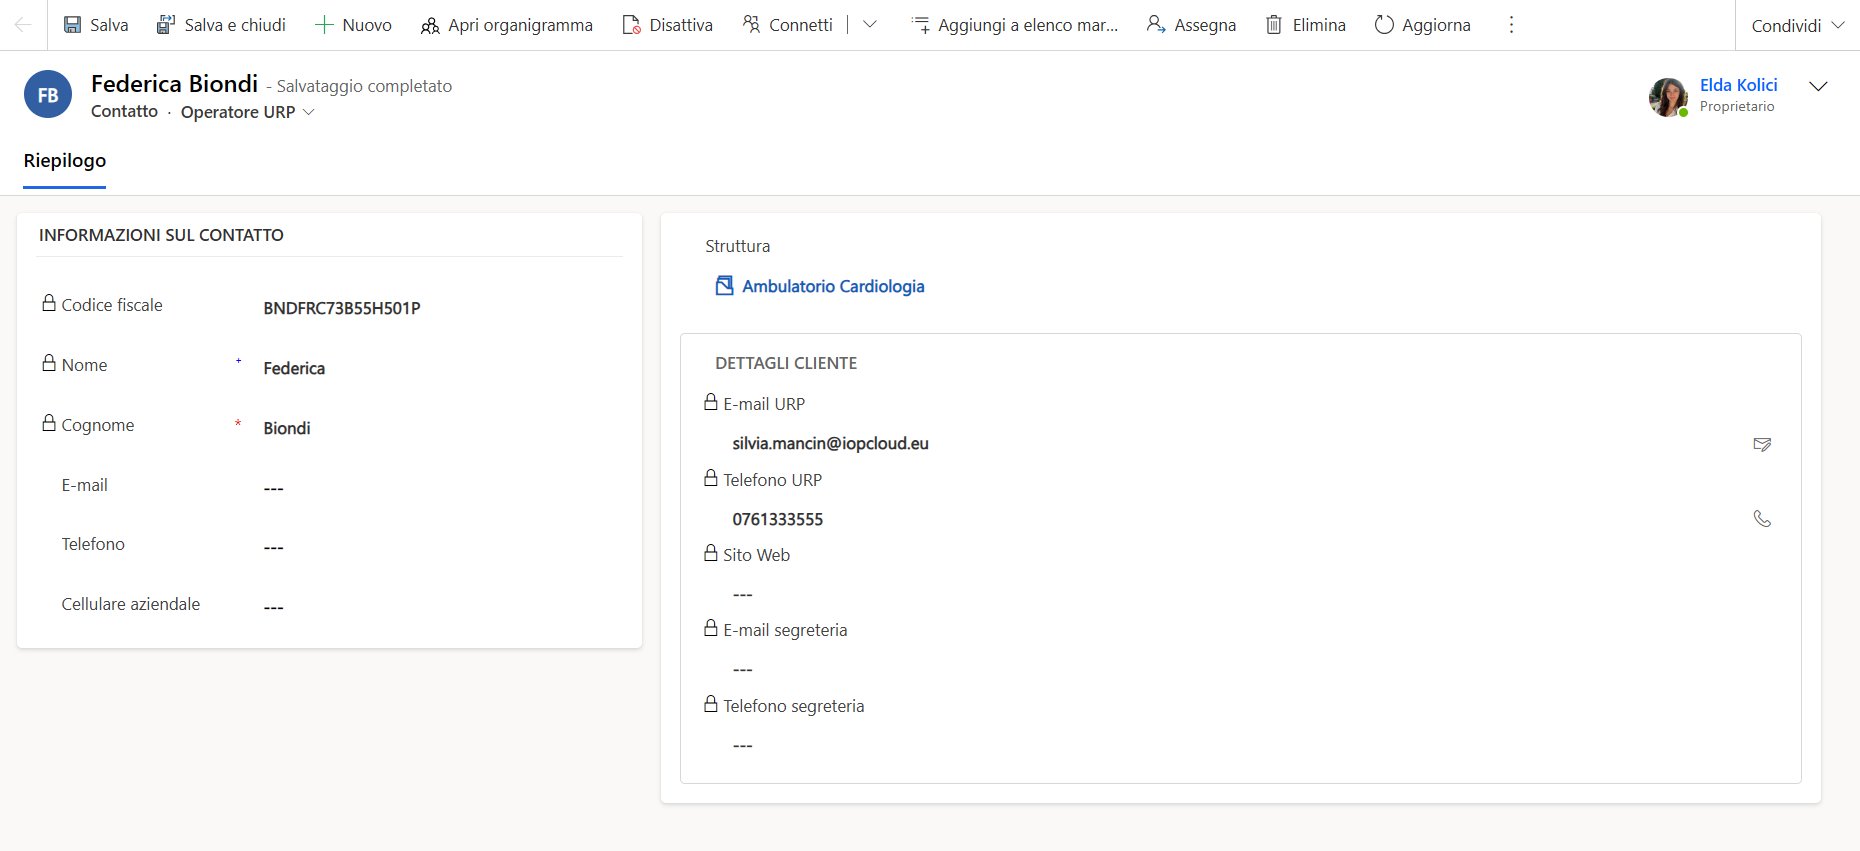
Task: Add contact to marketing list
Action: click(x=1015, y=25)
